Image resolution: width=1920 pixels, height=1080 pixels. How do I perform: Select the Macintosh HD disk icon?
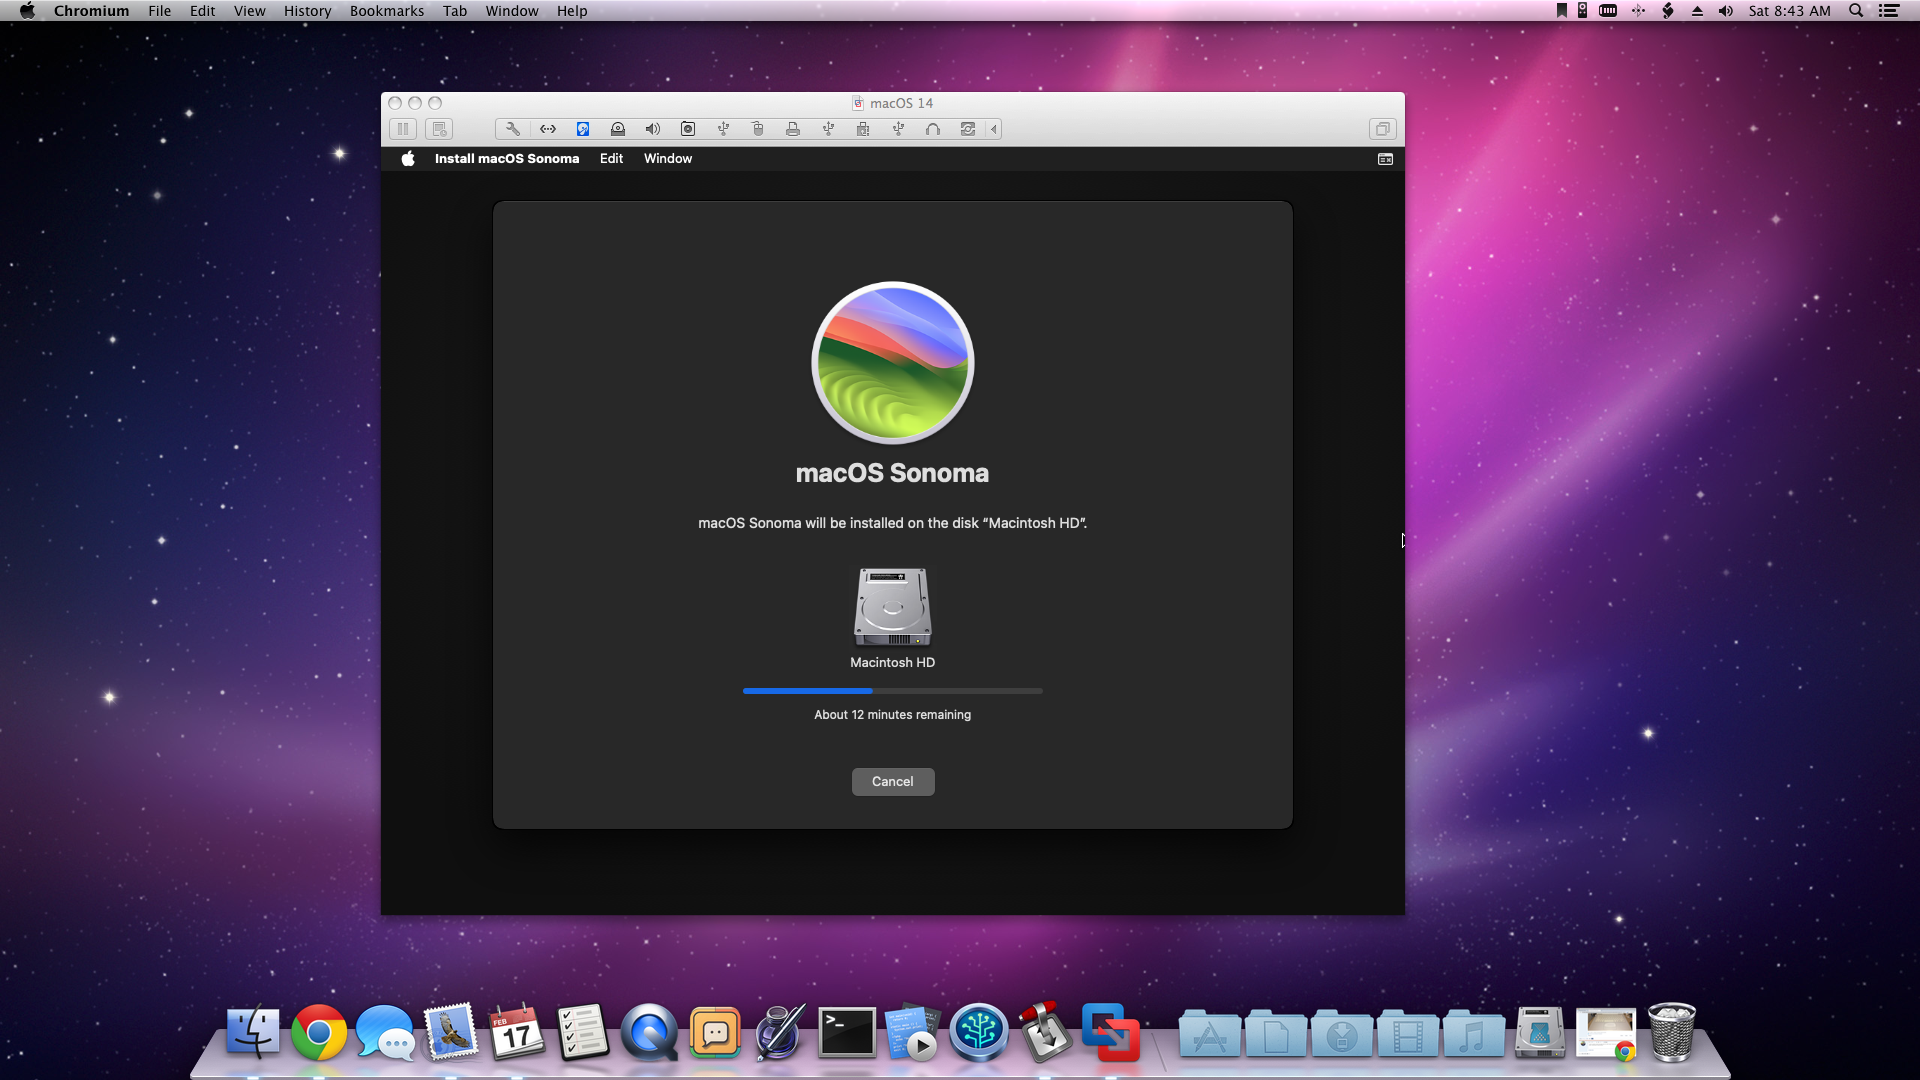(x=892, y=607)
